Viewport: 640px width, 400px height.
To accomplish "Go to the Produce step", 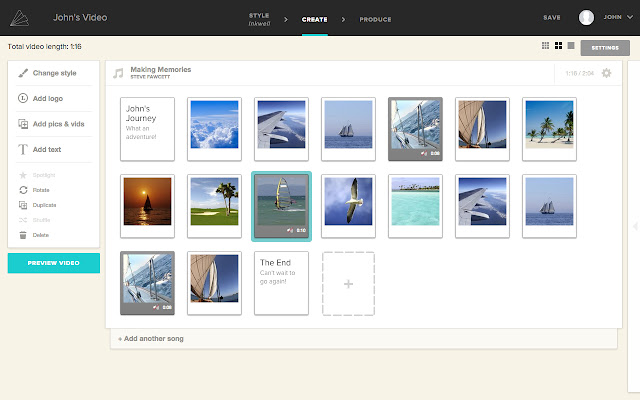I will 375,20.
